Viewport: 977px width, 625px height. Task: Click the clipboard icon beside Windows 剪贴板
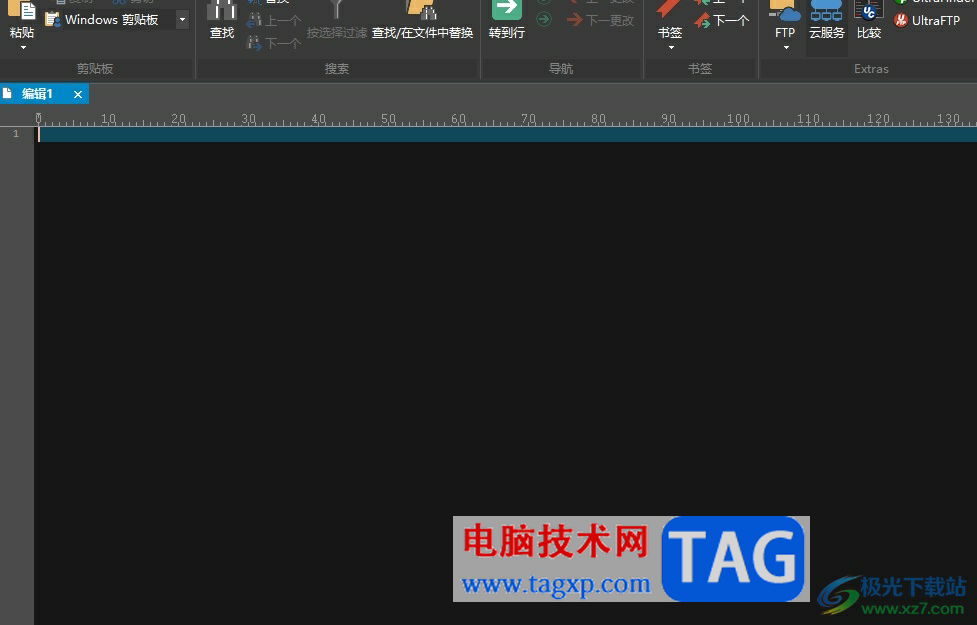pos(52,20)
